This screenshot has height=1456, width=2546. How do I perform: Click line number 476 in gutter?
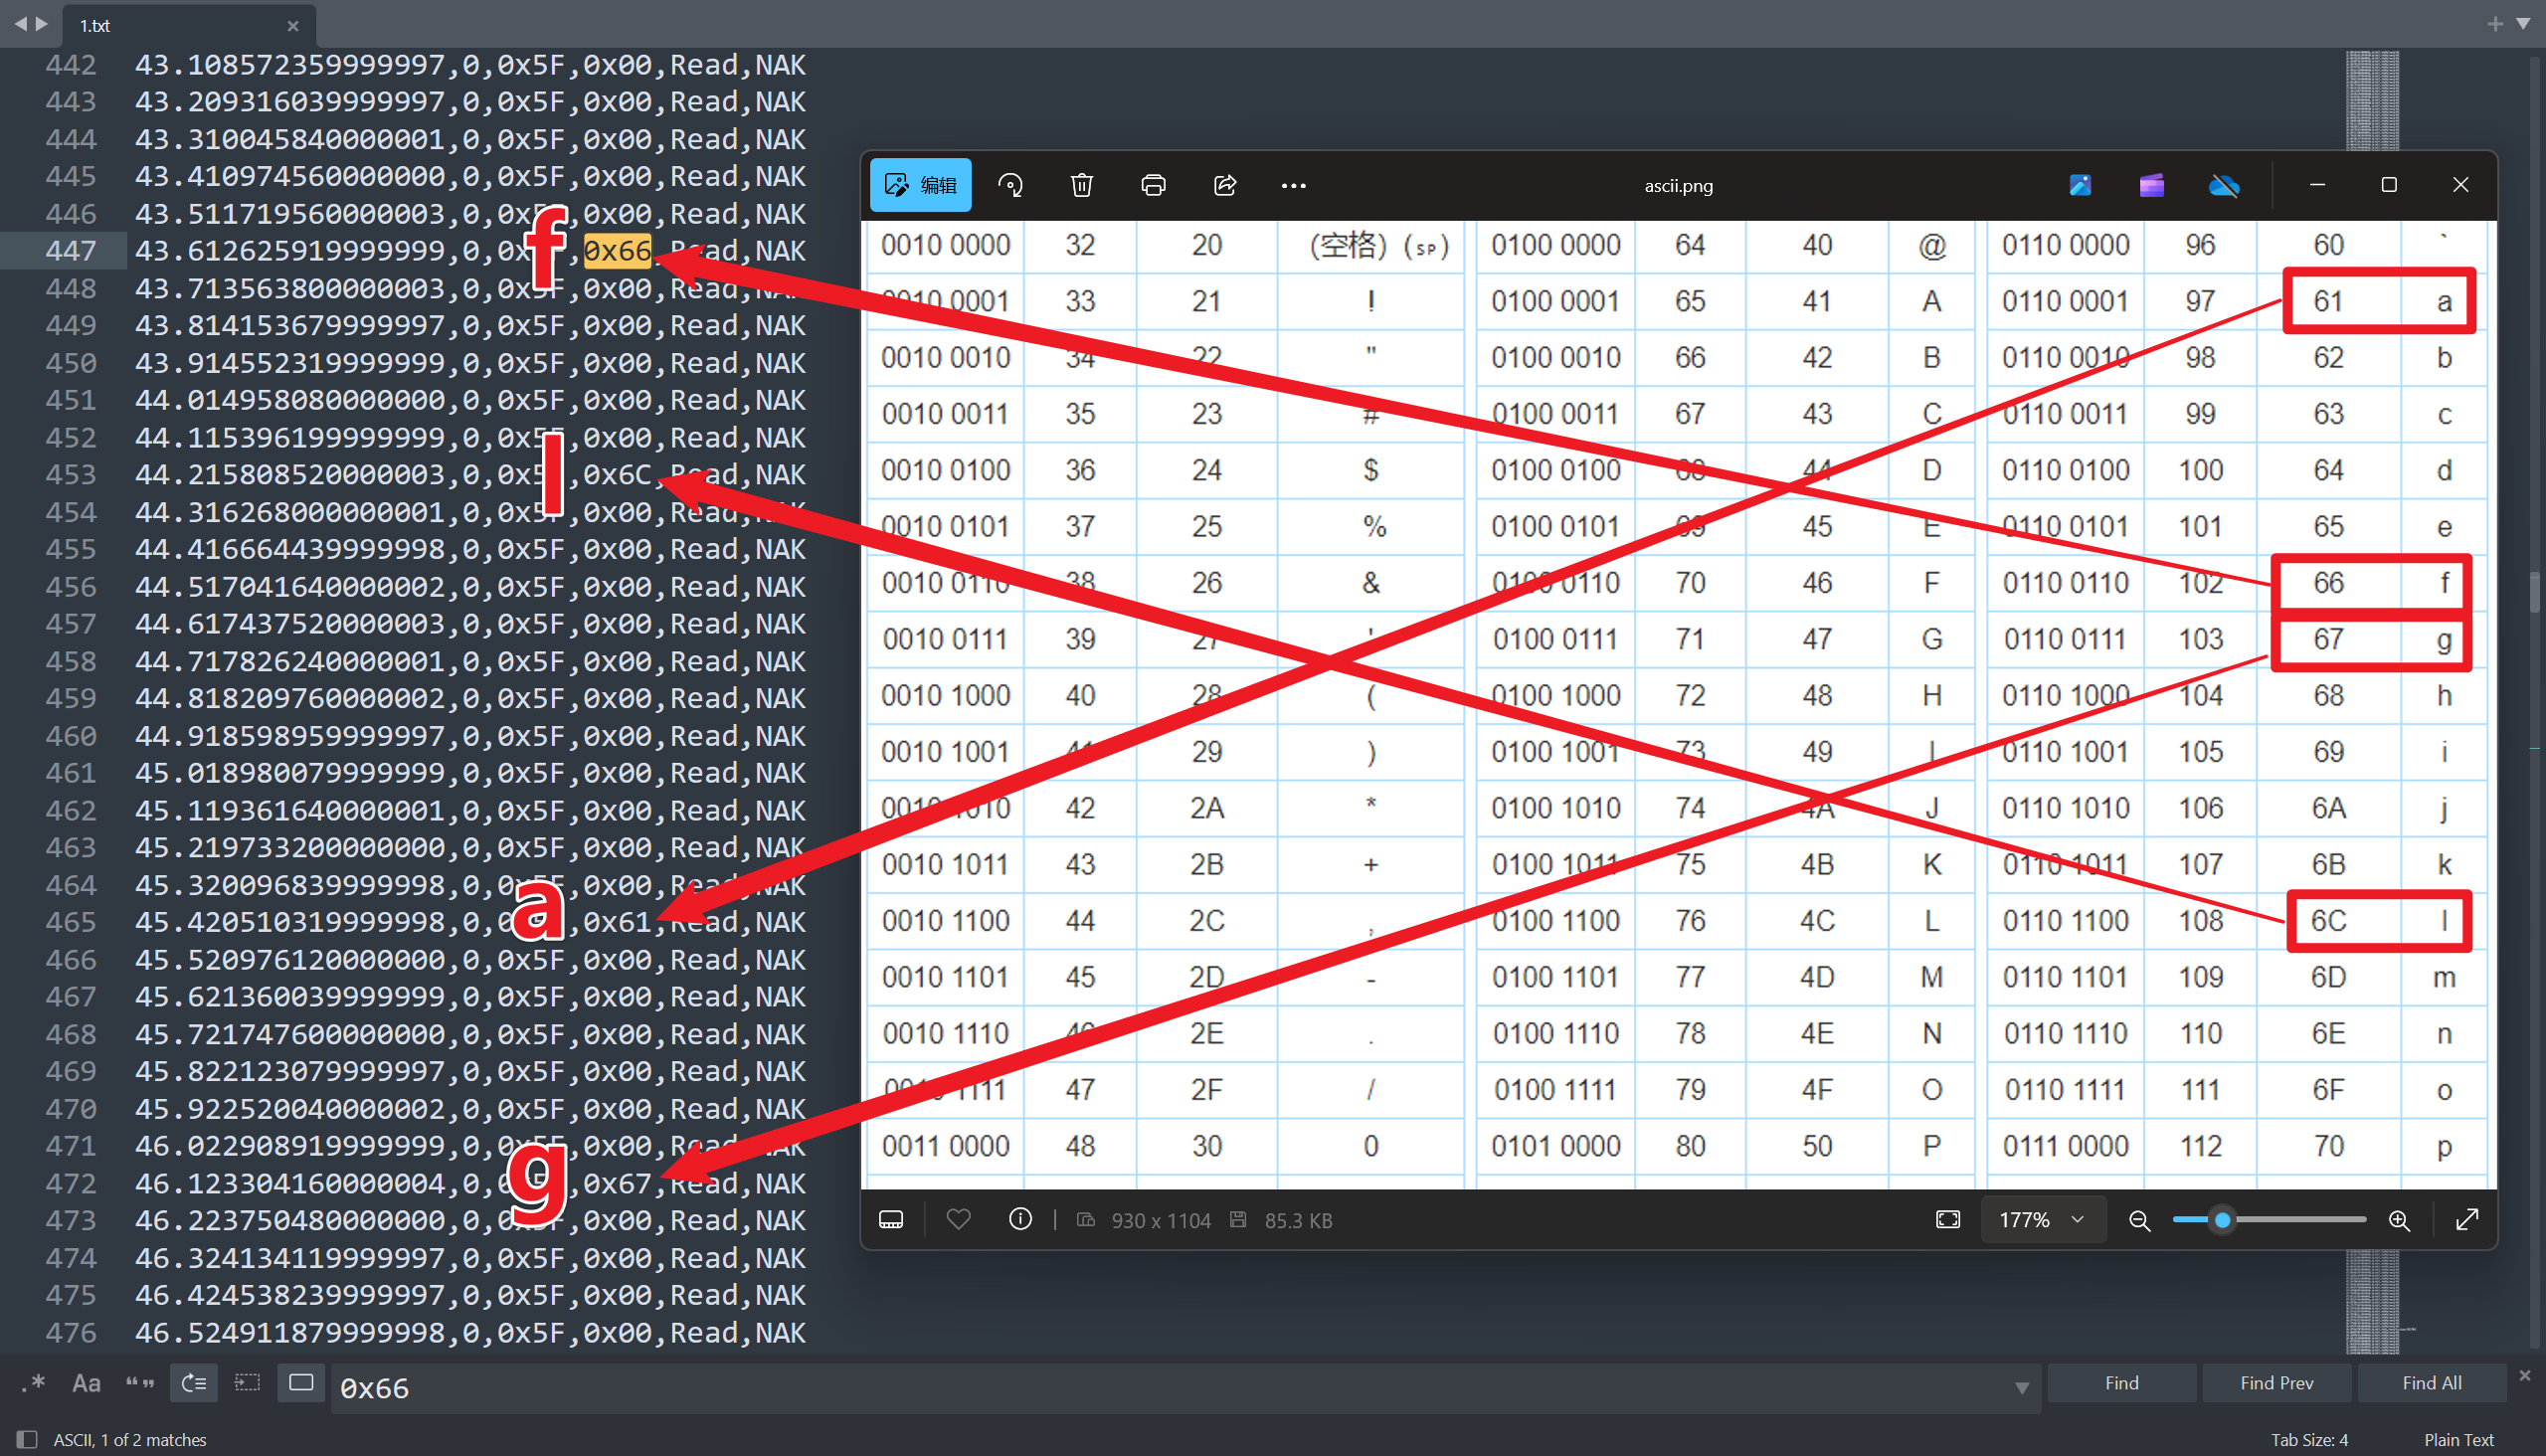click(70, 1333)
